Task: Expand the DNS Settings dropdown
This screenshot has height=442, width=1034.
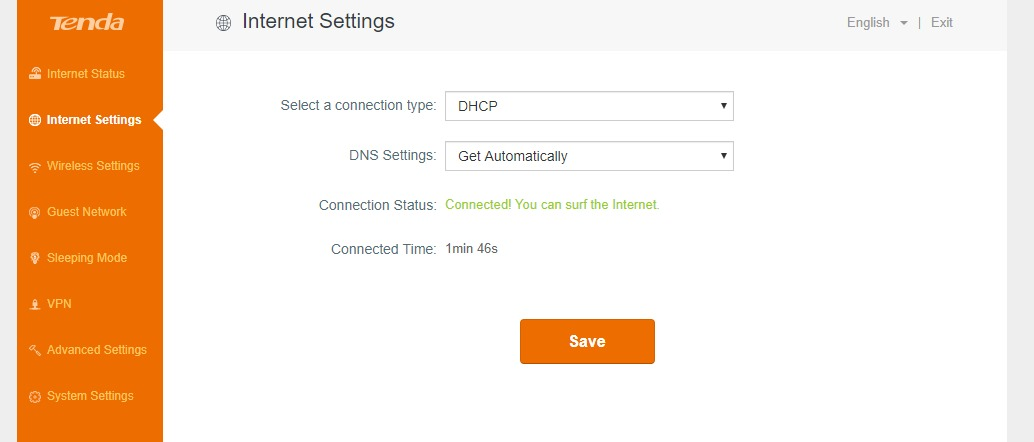Action: (x=589, y=156)
